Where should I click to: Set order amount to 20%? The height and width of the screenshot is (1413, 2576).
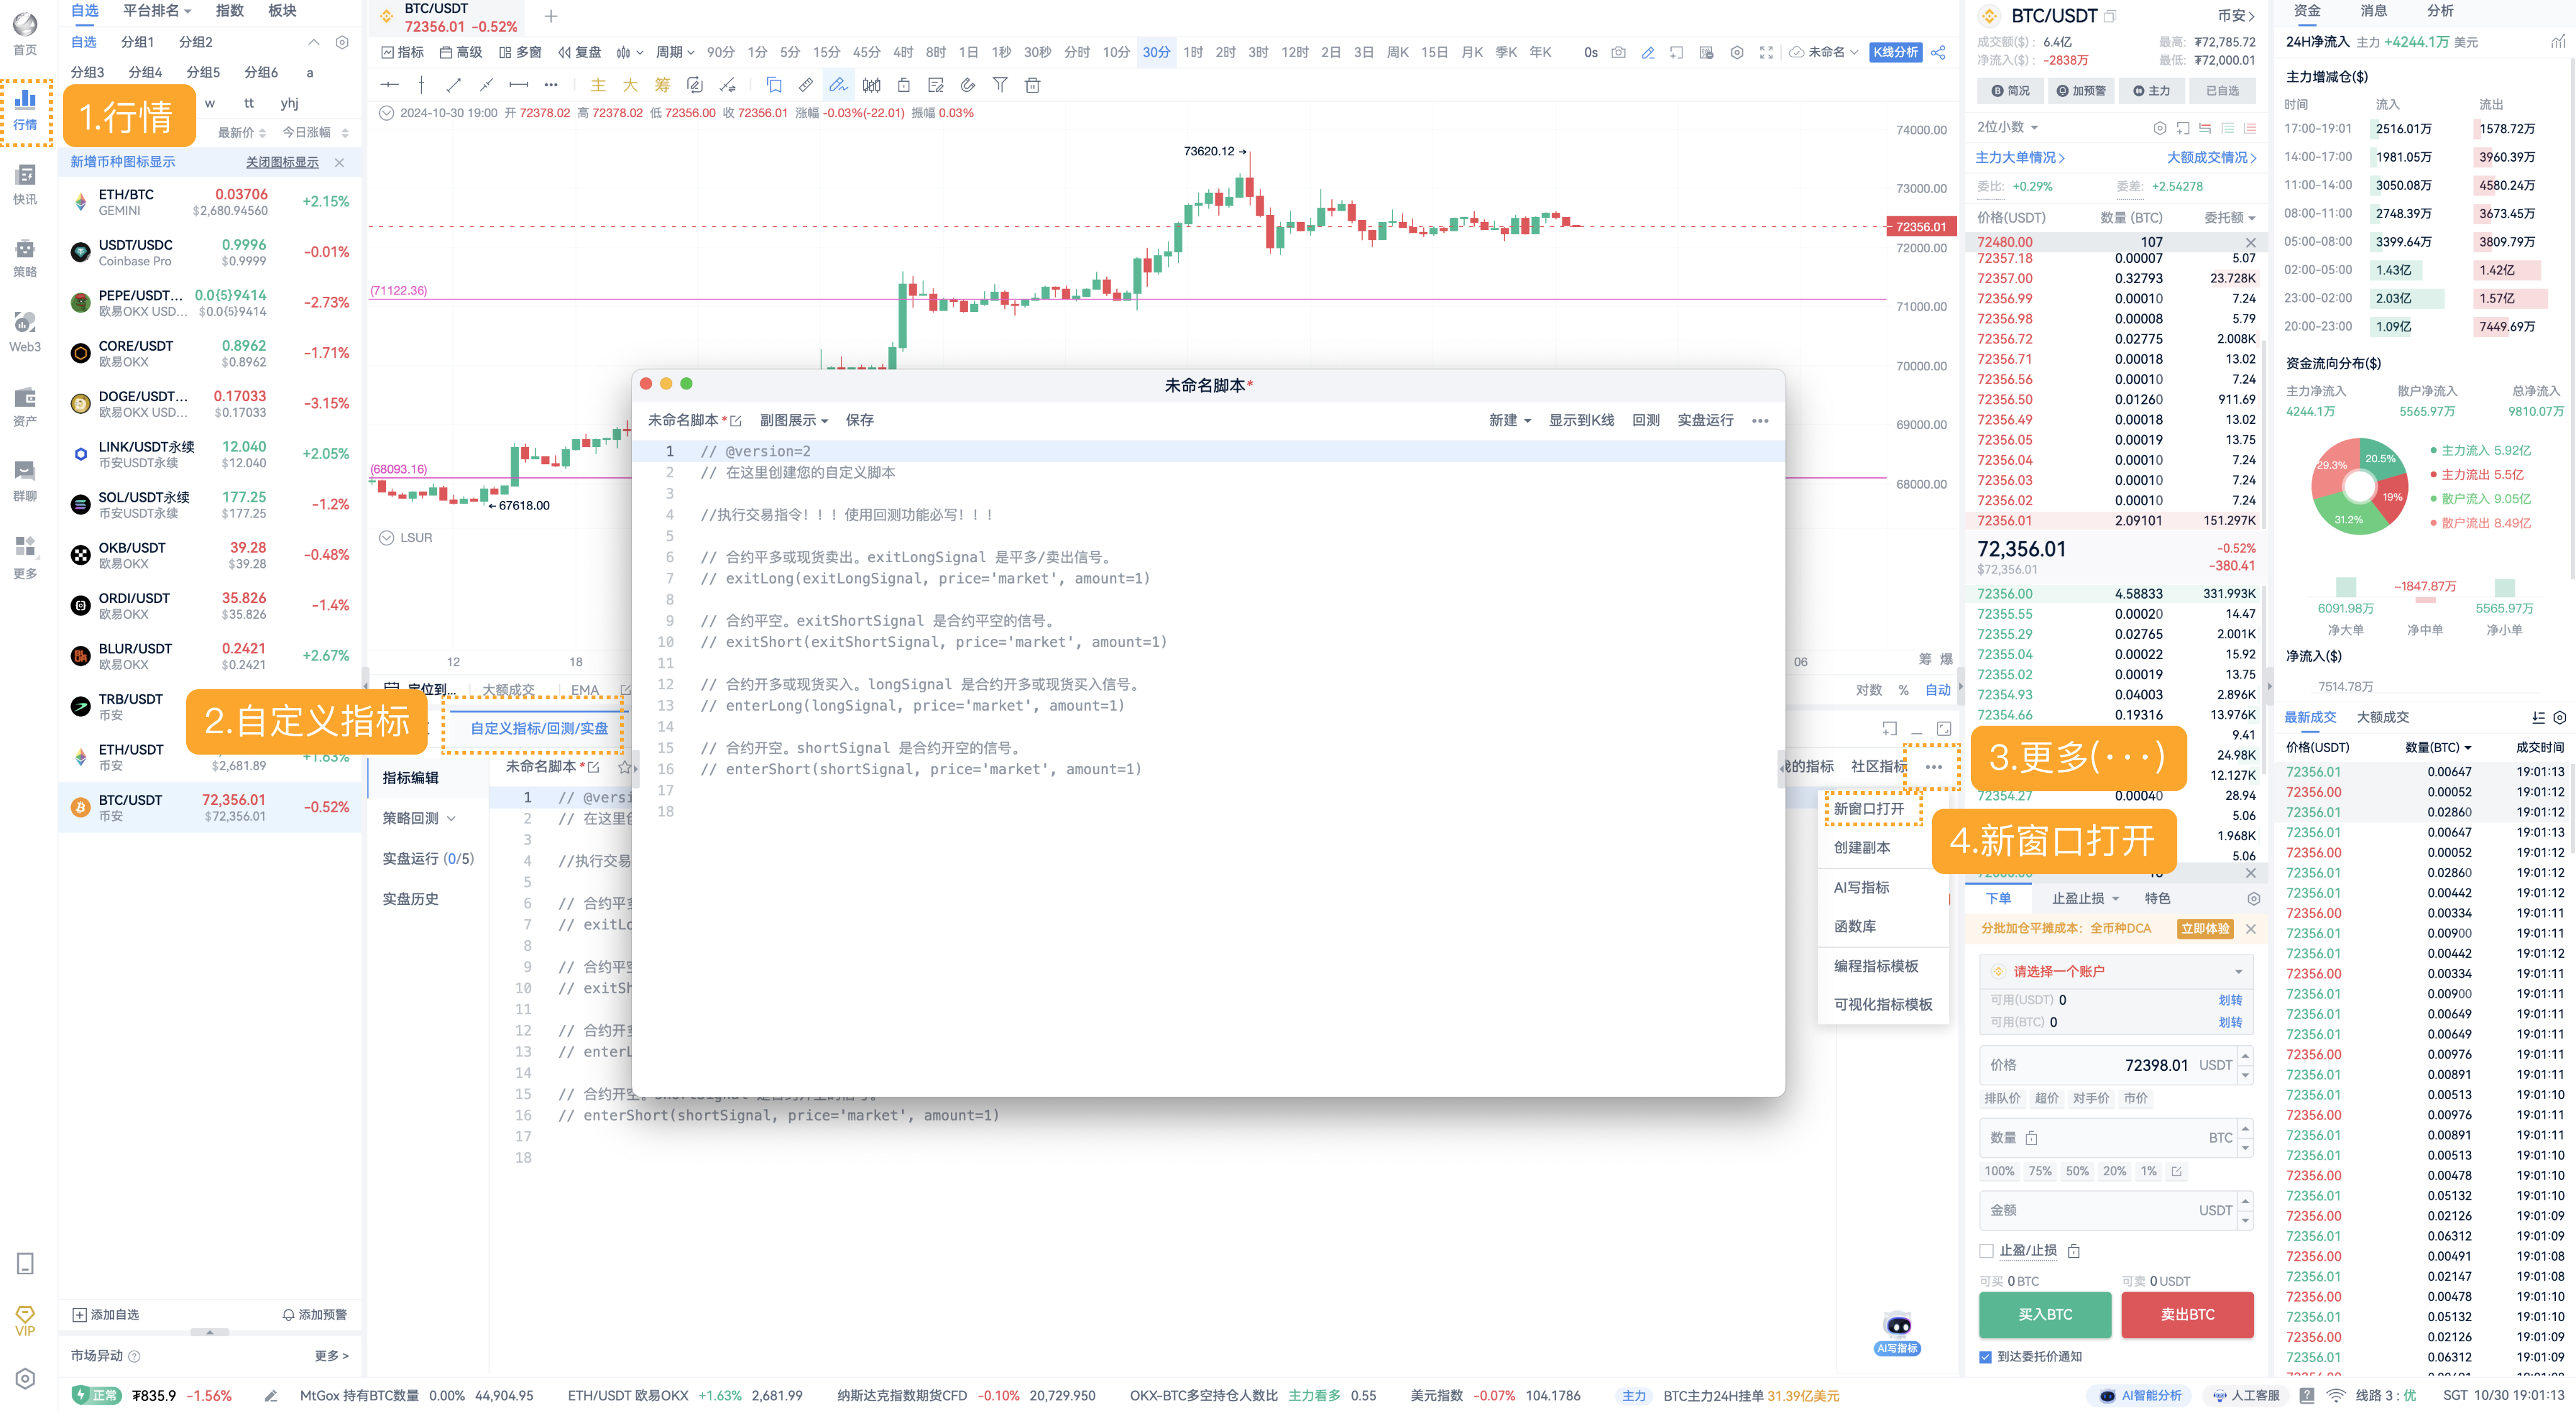tap(2114, 1171)
